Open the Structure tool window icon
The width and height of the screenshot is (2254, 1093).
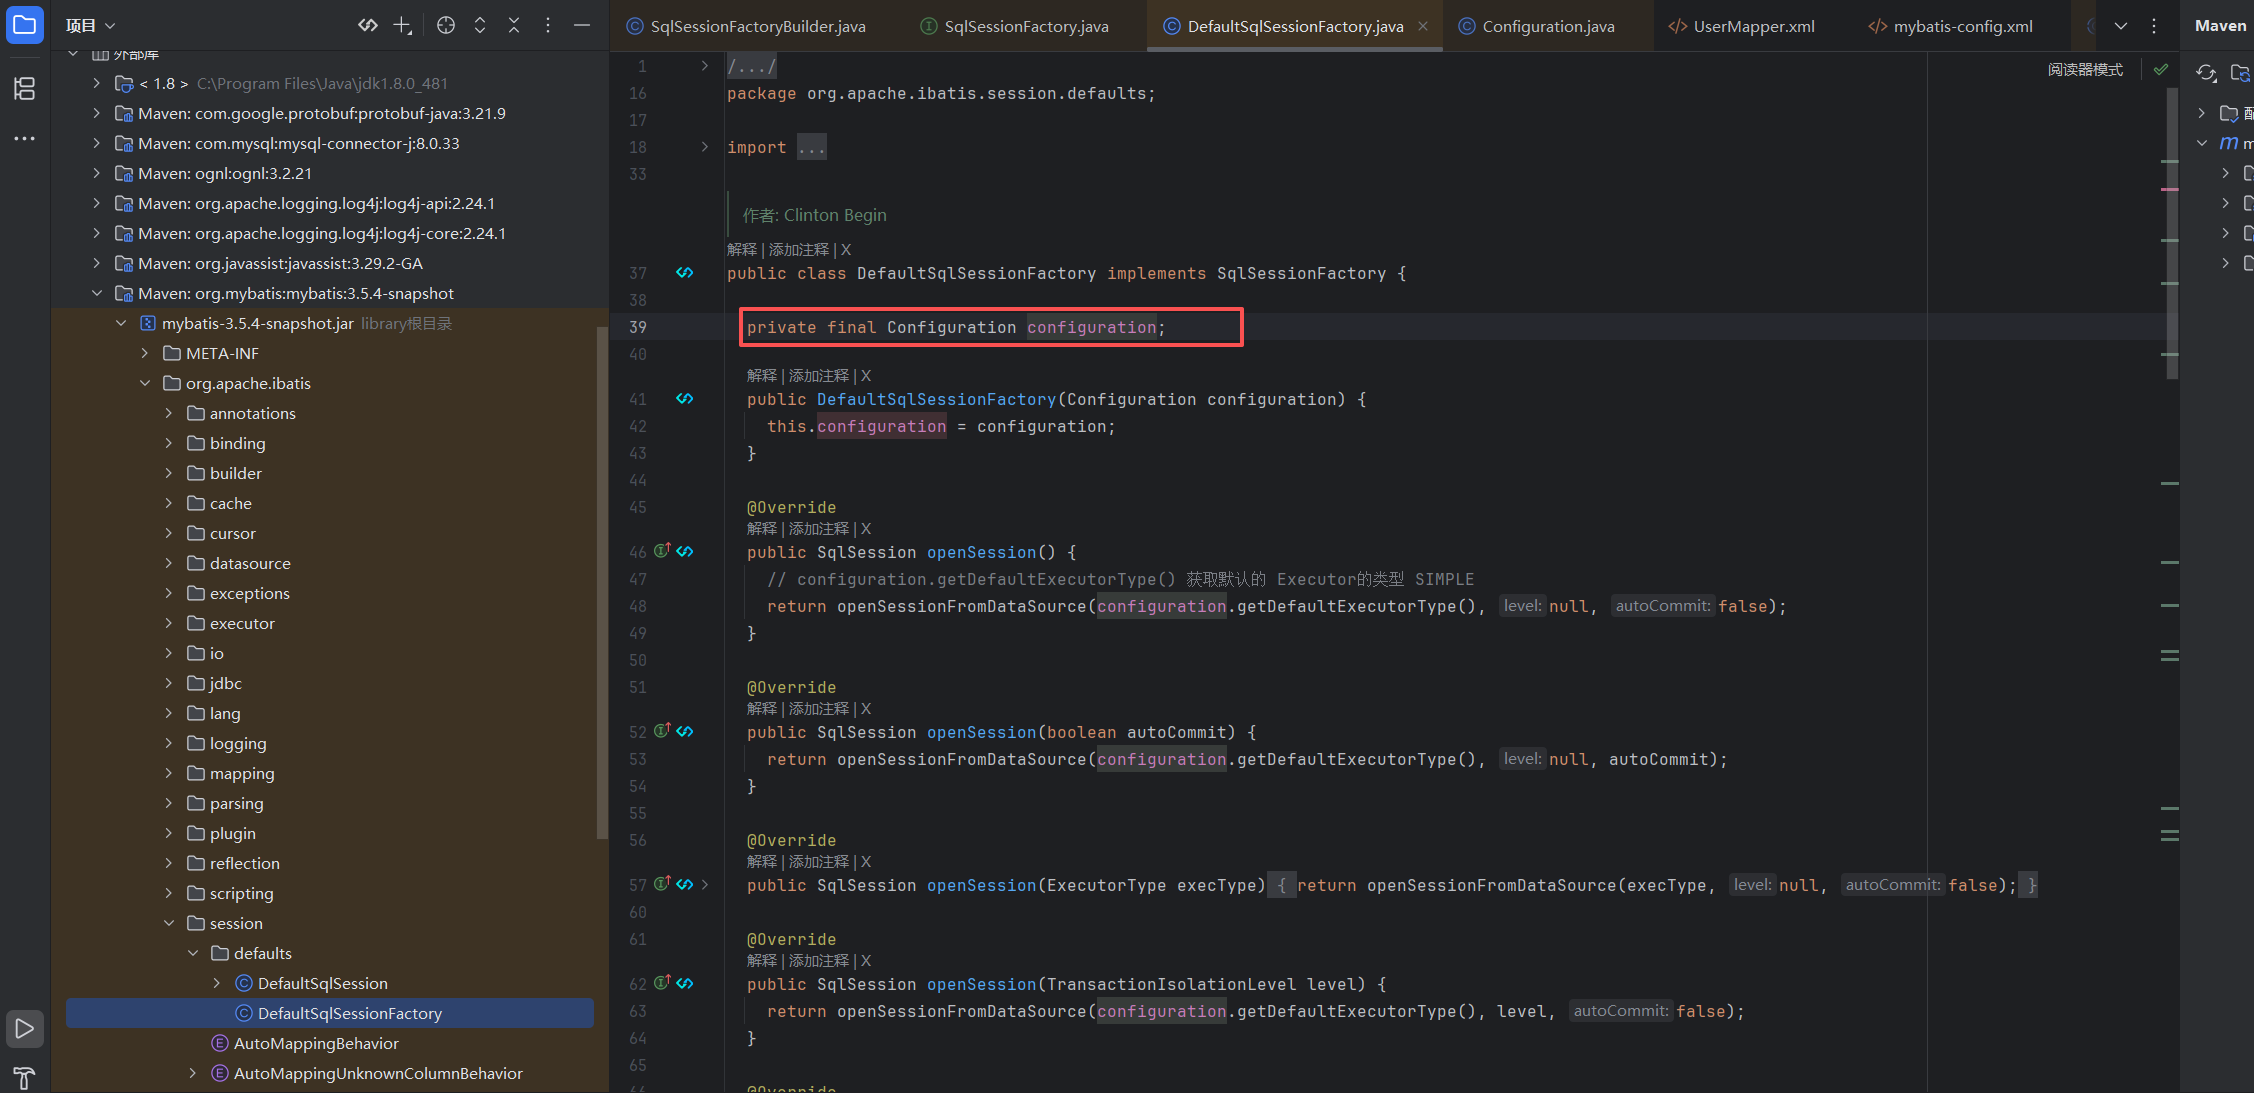point(24,89)
